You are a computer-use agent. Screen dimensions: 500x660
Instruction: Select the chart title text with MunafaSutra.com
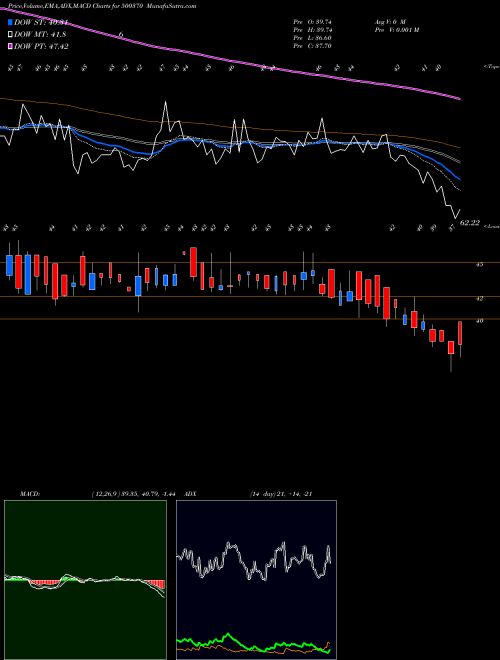(x=102, y=6)
